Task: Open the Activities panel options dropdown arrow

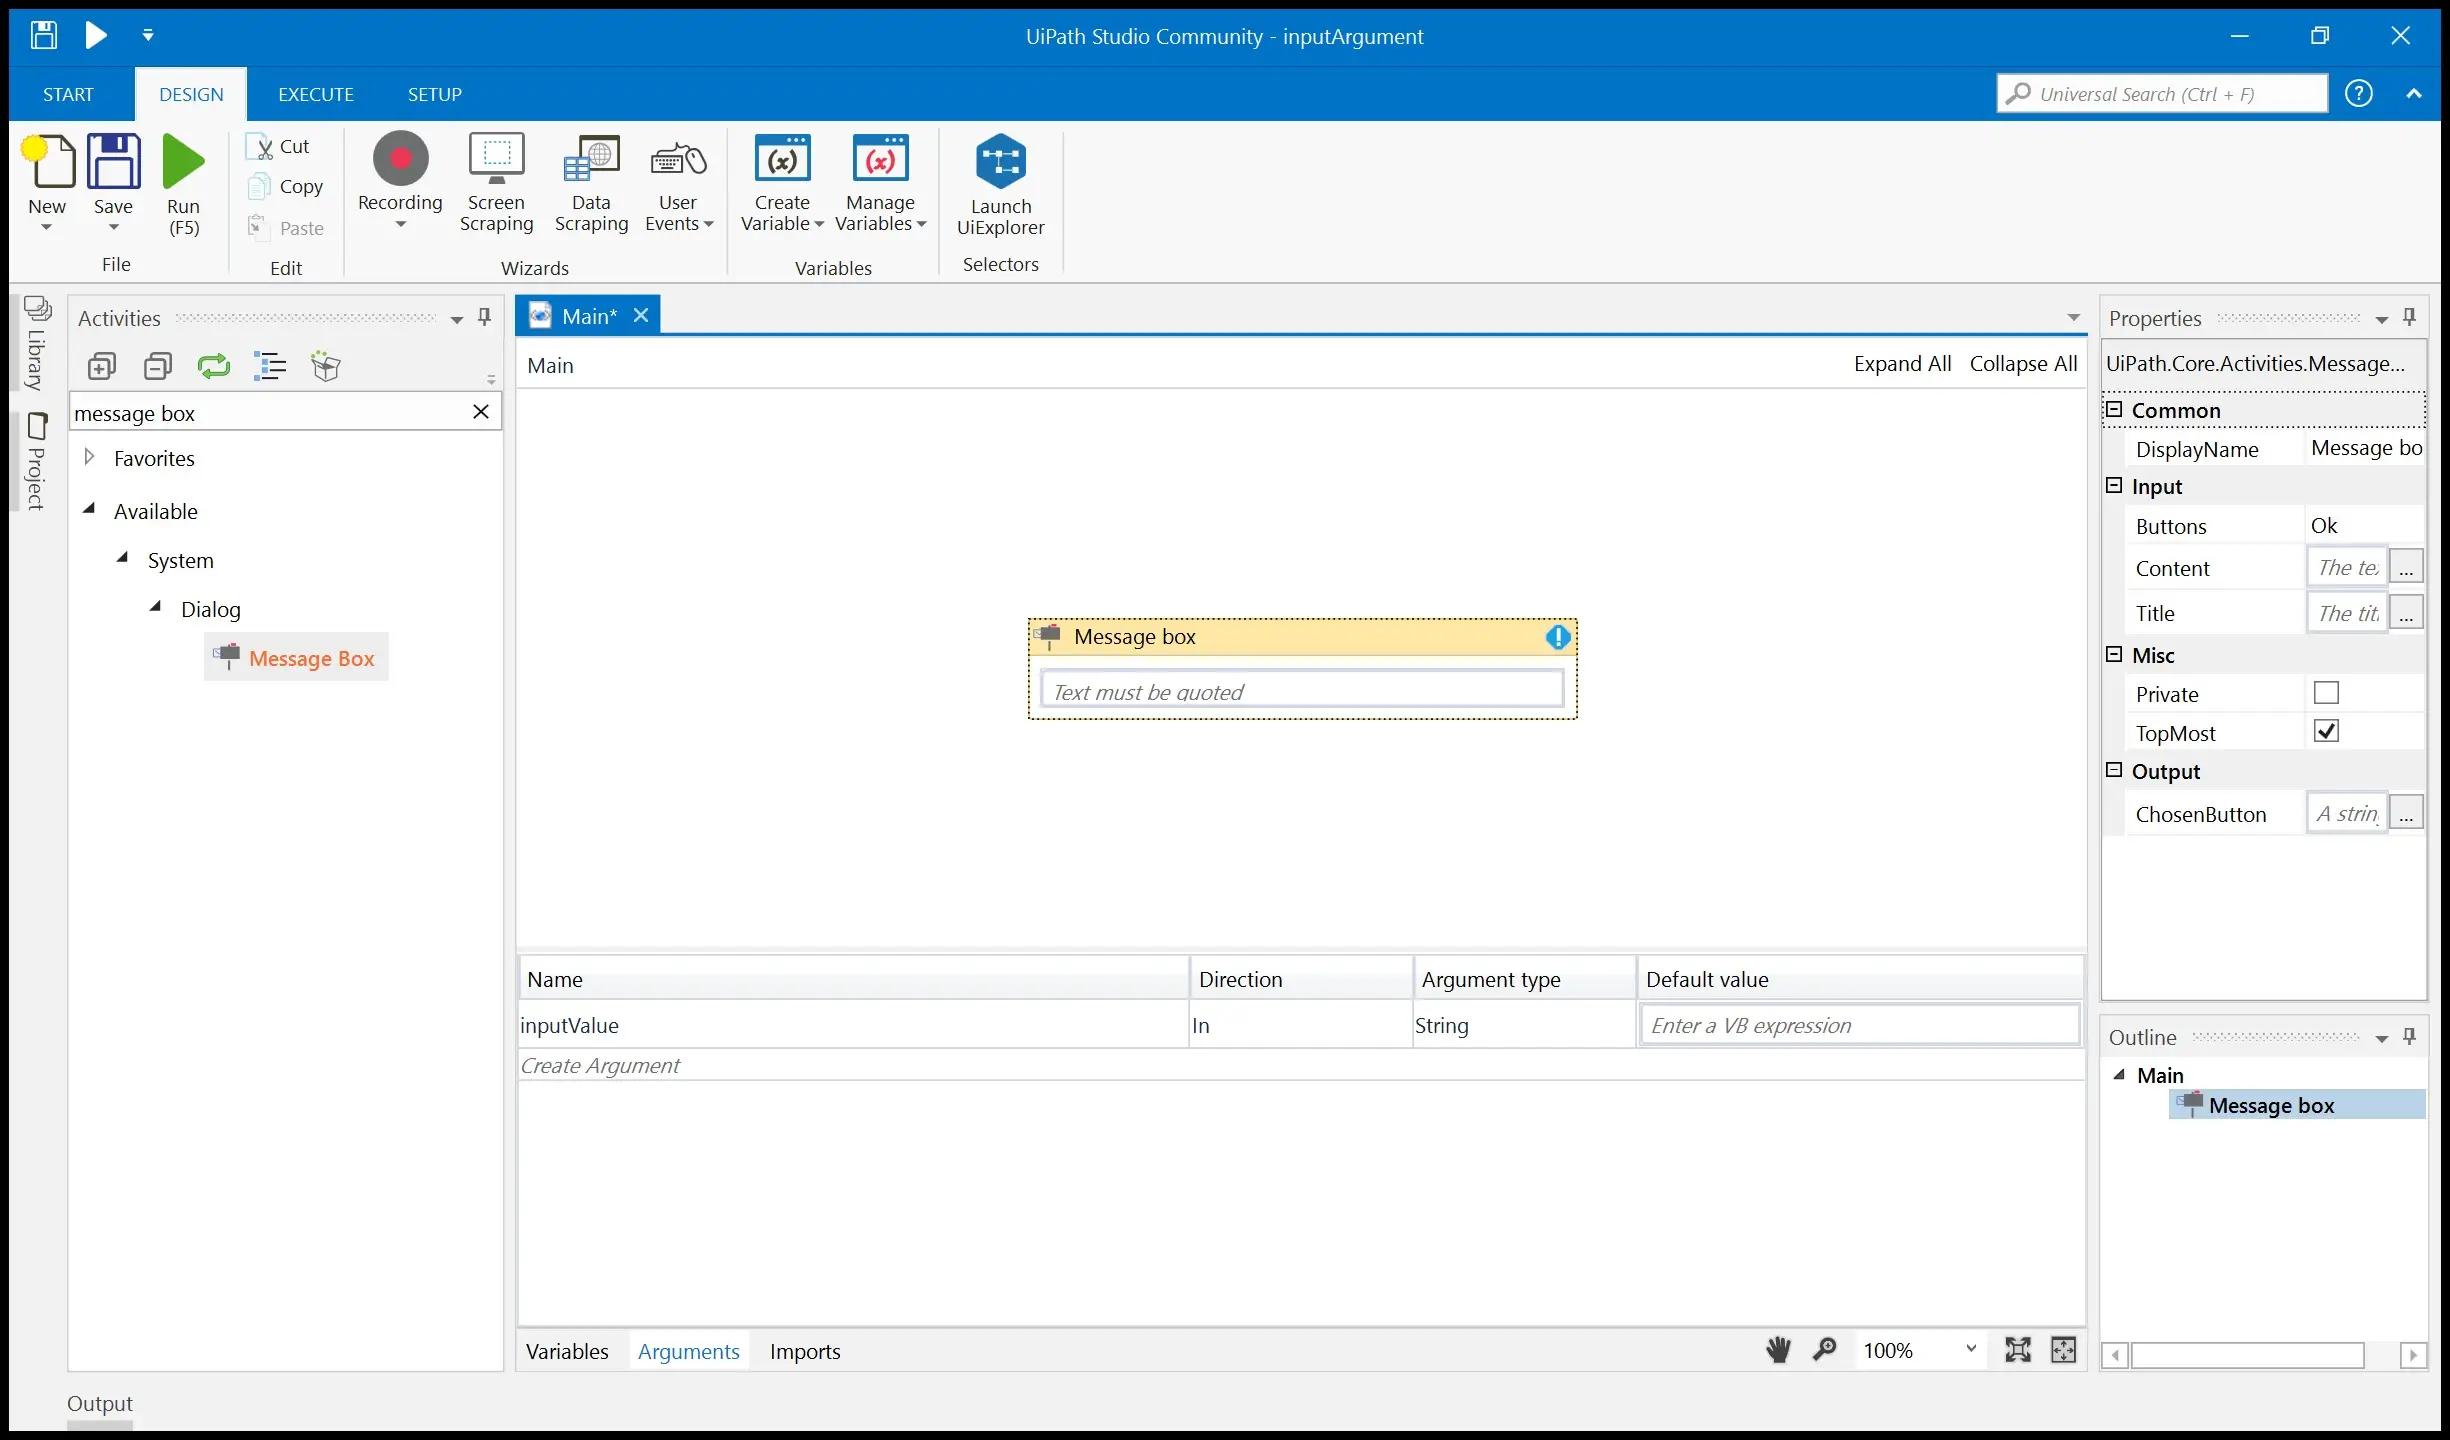Action: pyautogui.click(x=457, y=320)
